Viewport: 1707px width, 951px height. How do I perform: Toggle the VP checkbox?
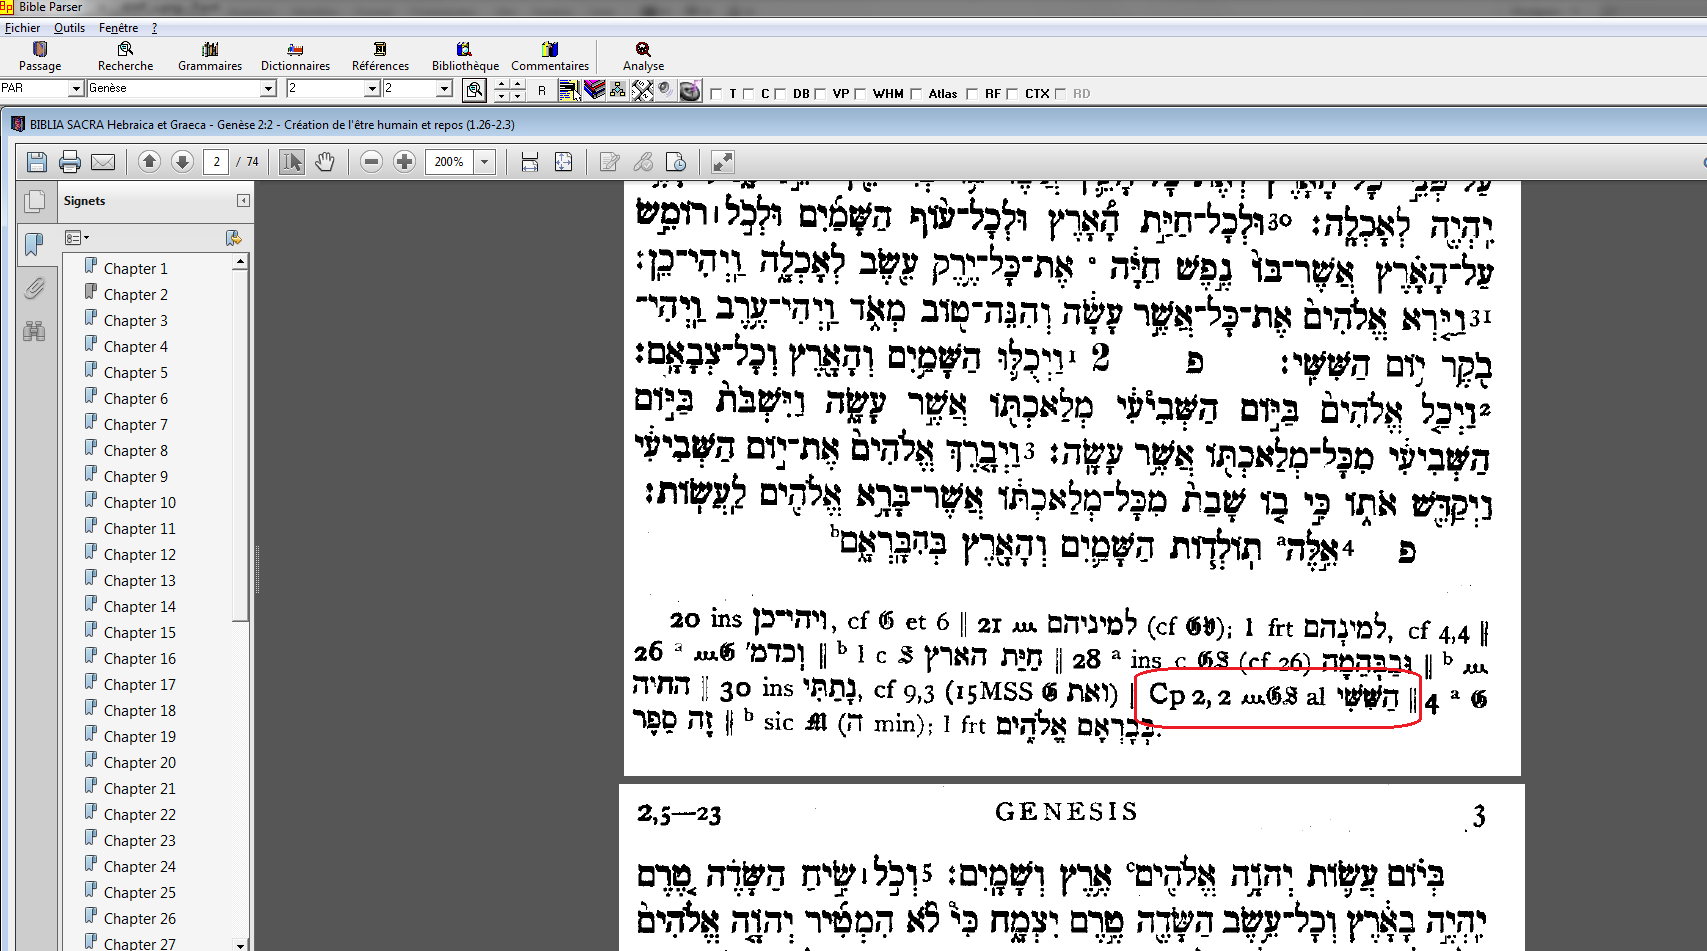820,94
